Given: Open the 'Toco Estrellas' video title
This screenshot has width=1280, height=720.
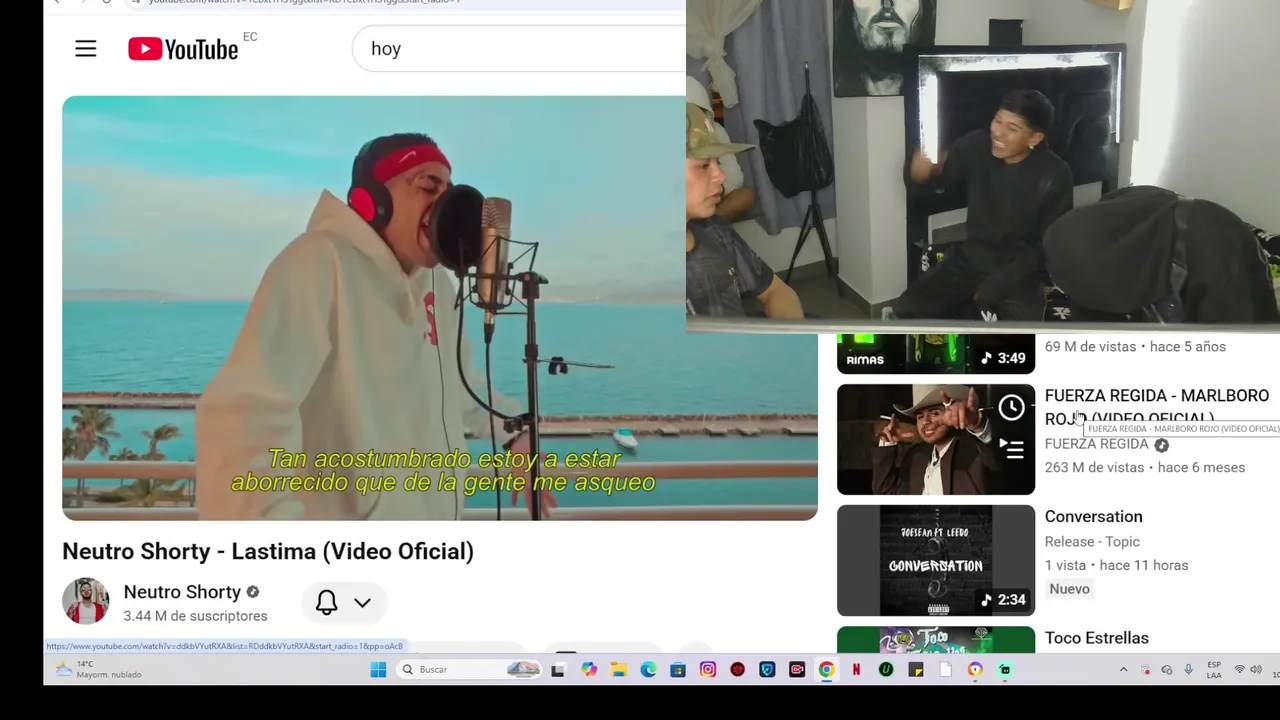Looking at the screenshot, I should (x=1096, y=638).
